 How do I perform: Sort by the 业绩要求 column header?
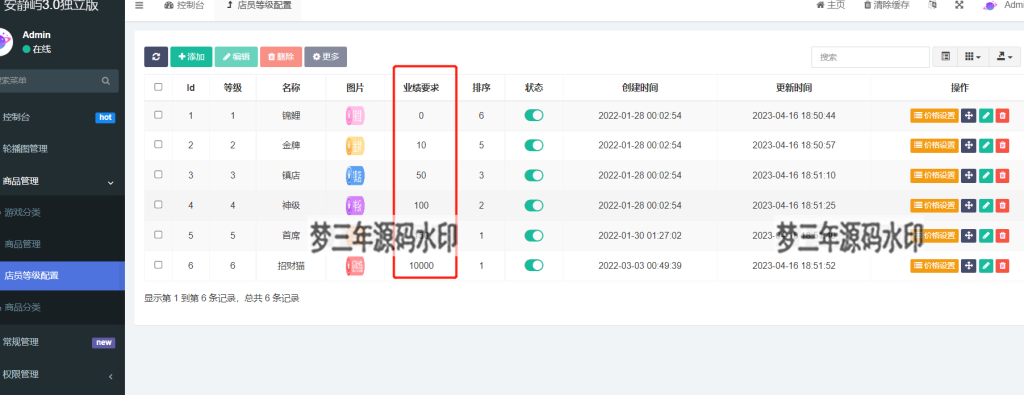coord(421,87)
